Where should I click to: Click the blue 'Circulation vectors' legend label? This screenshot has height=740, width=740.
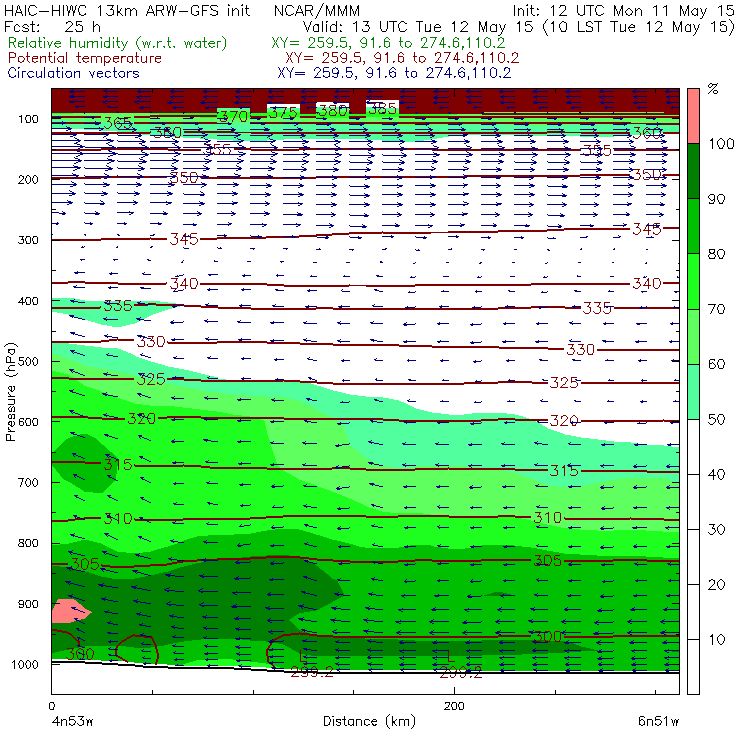click(x=74, y=73)
